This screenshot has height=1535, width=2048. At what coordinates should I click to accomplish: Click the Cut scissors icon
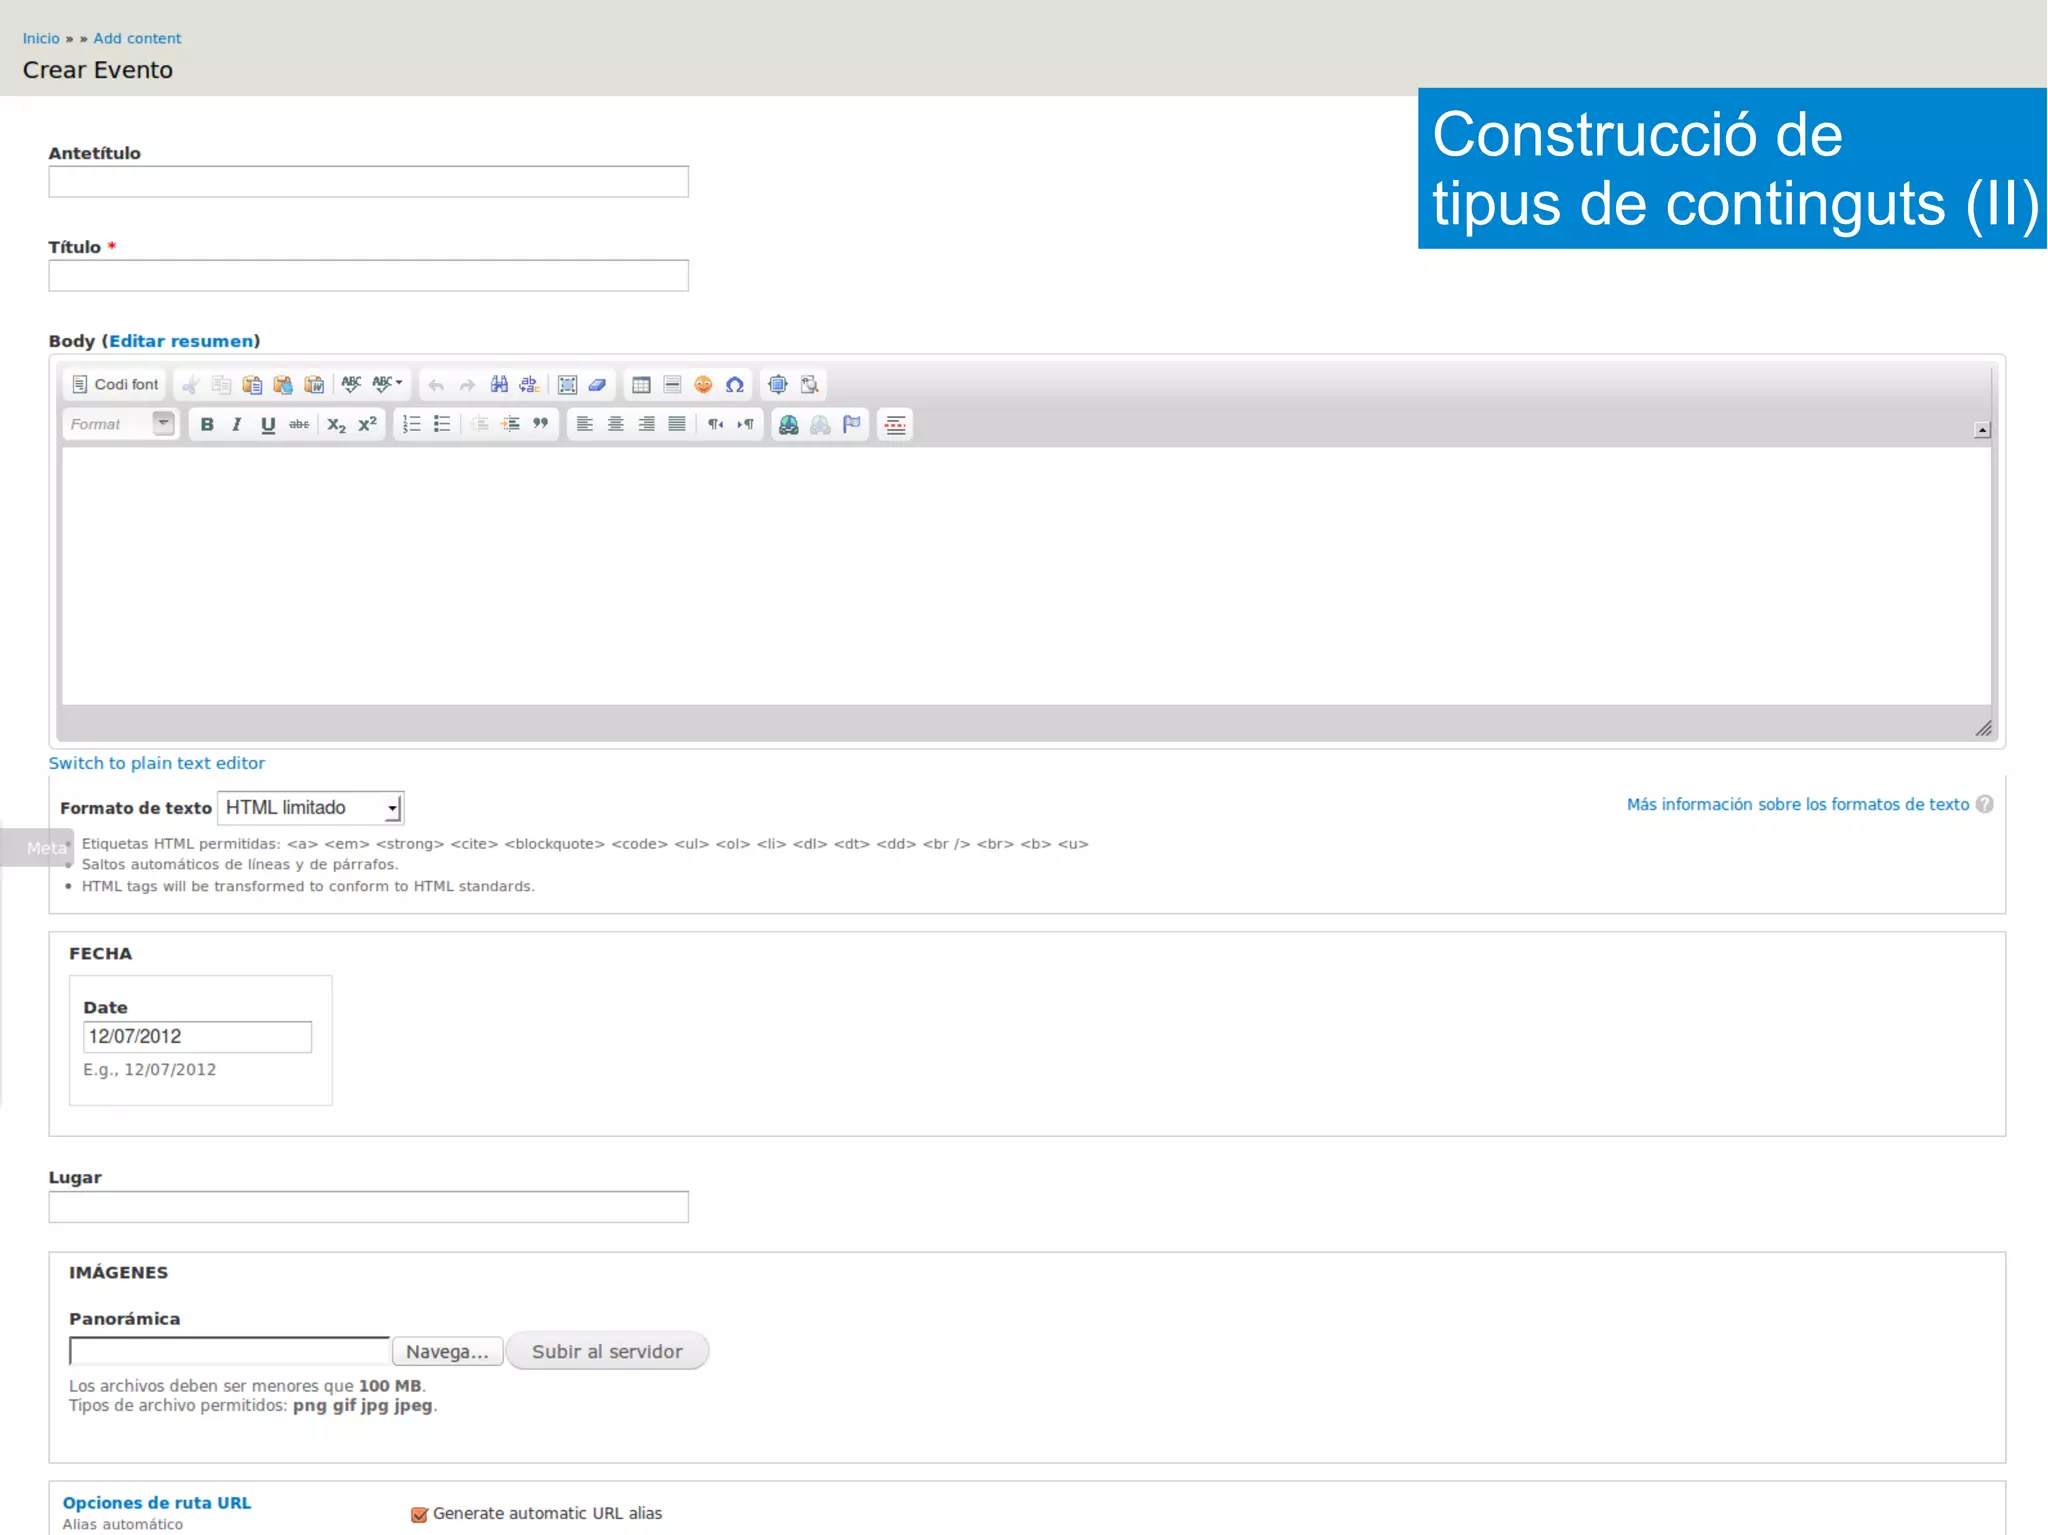point(190,384)
